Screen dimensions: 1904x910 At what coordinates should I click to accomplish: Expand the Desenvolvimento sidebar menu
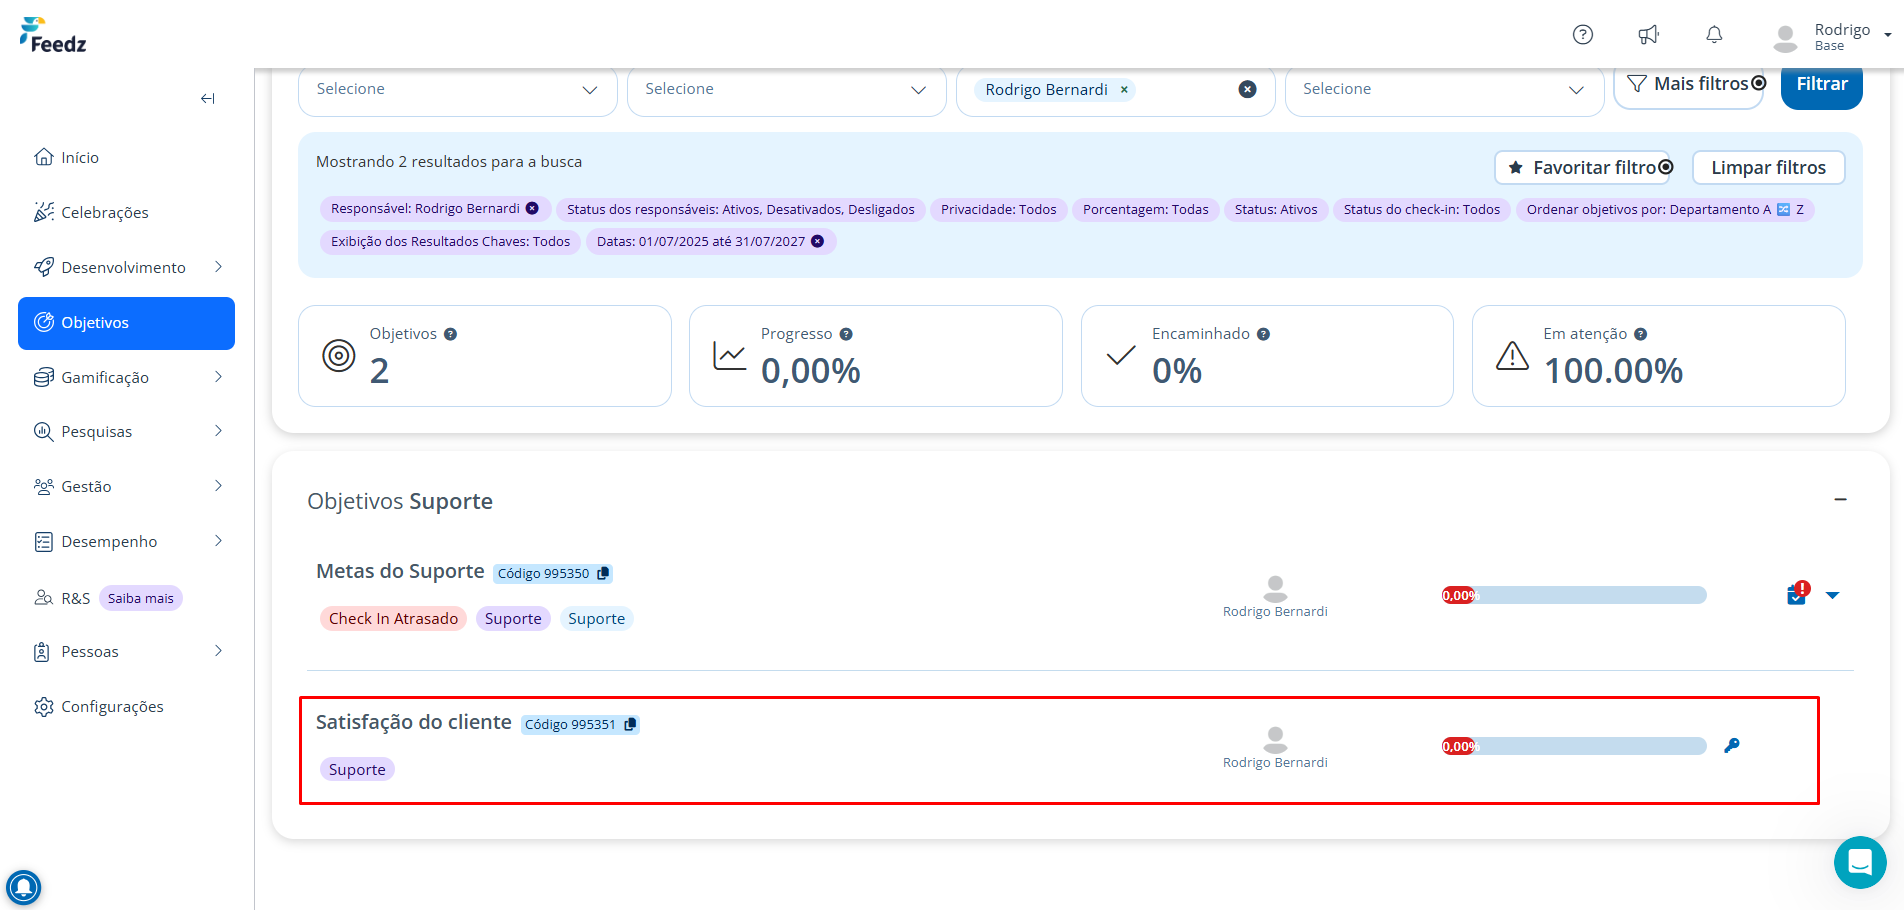[218, 267]
